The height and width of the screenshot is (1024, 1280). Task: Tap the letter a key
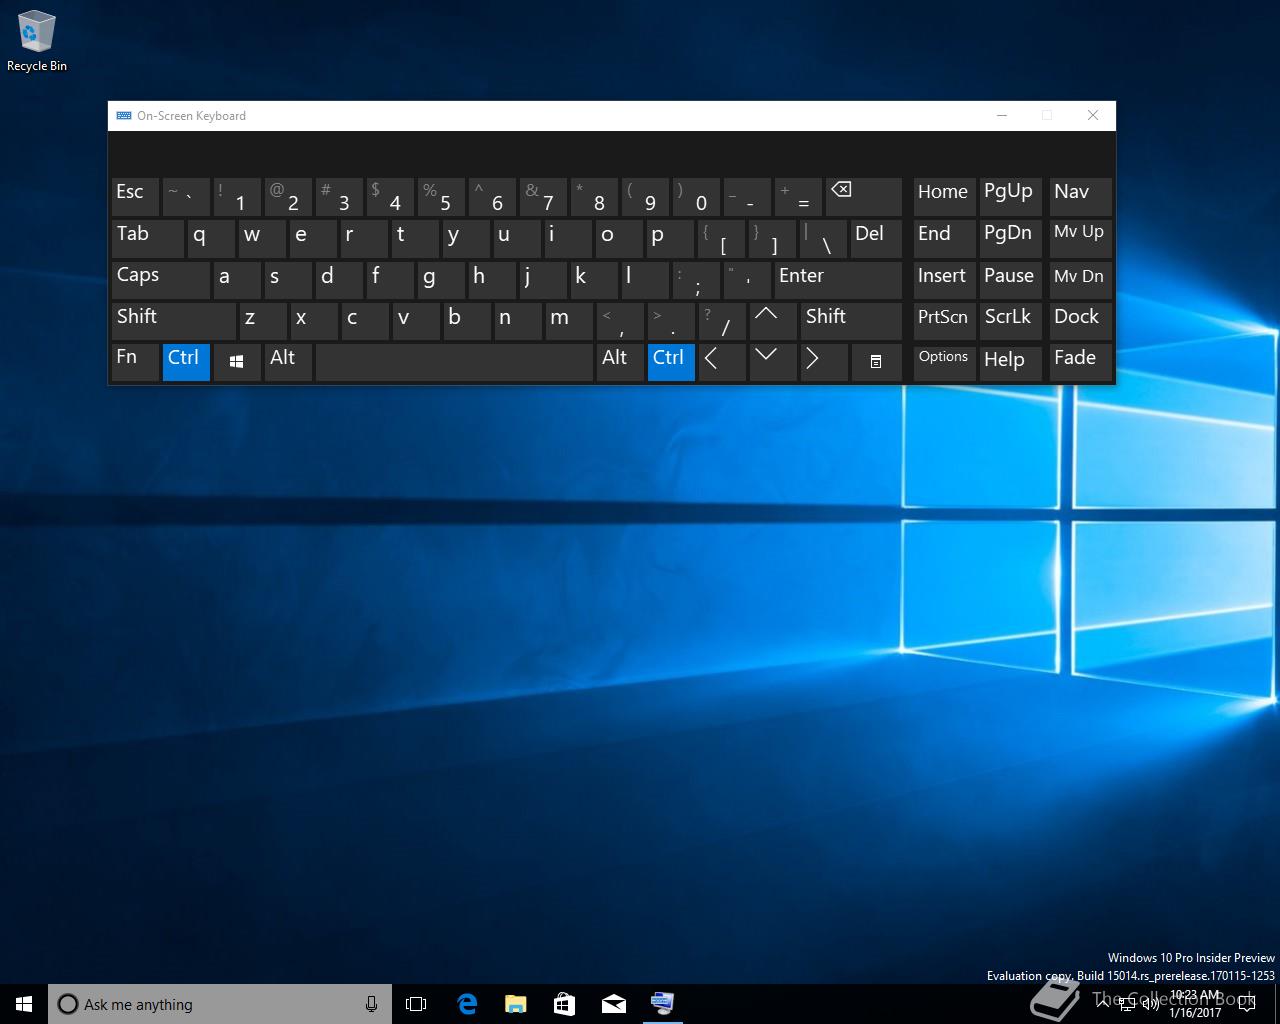[x=237, y=280]
